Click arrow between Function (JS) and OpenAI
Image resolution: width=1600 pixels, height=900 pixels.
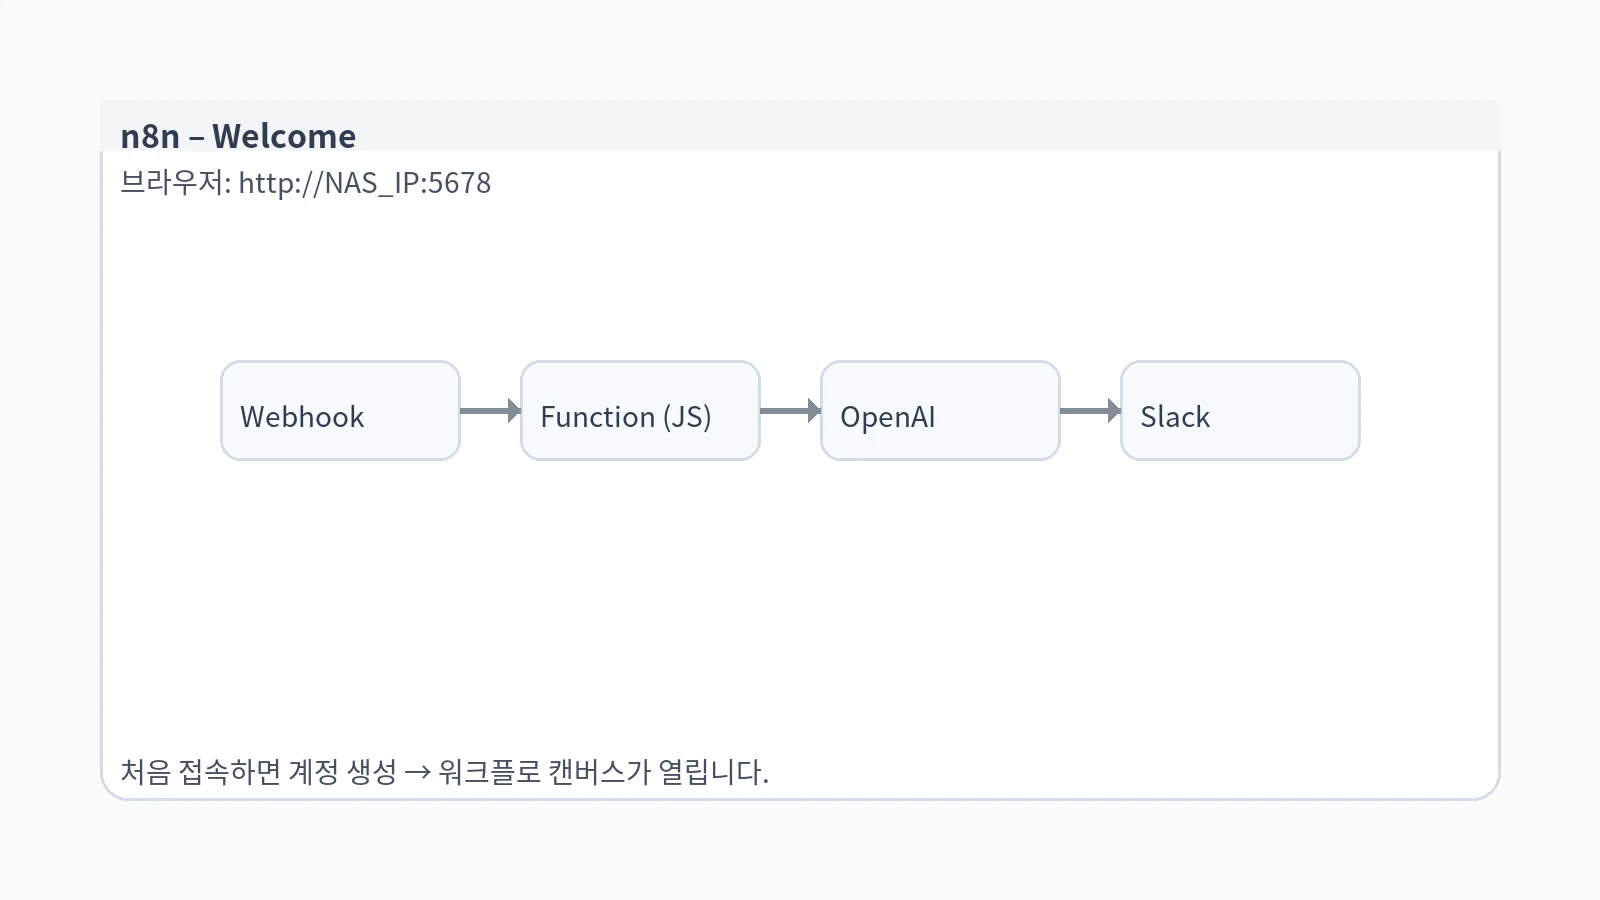click(x=788, y=411)
